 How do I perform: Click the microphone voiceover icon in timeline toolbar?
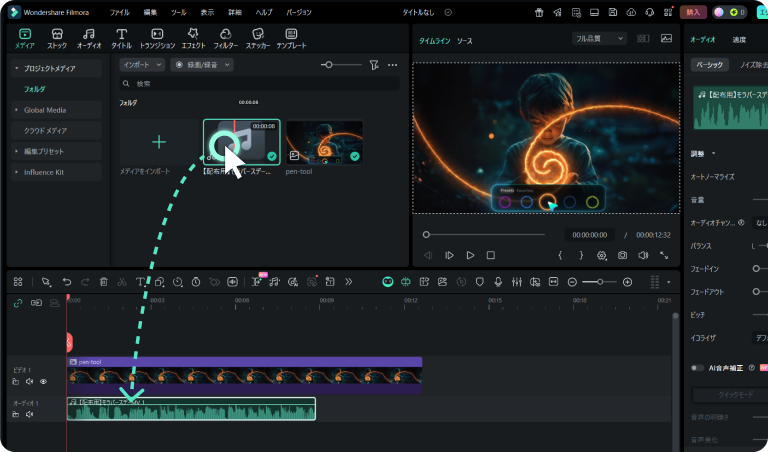pos(497,283)
